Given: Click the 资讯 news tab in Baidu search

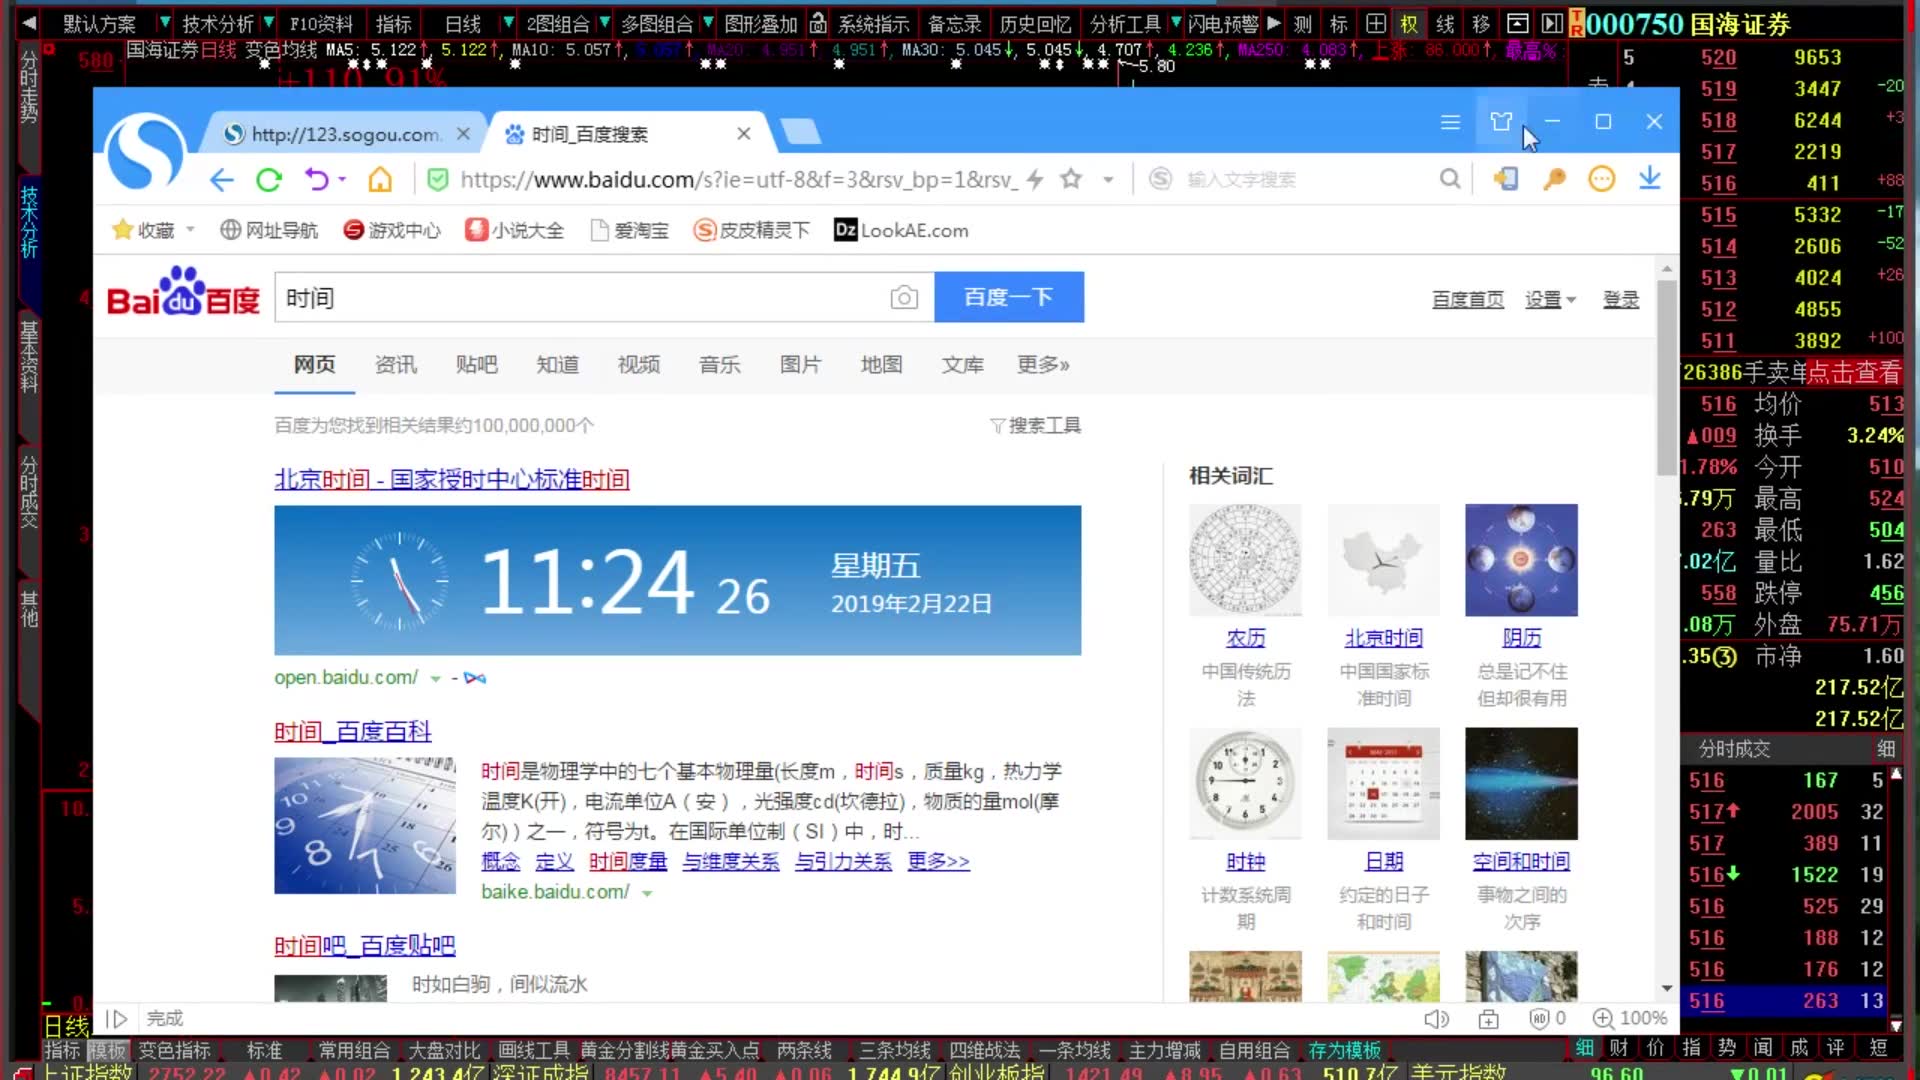Looking at the screenshot, I should point(396,364).
